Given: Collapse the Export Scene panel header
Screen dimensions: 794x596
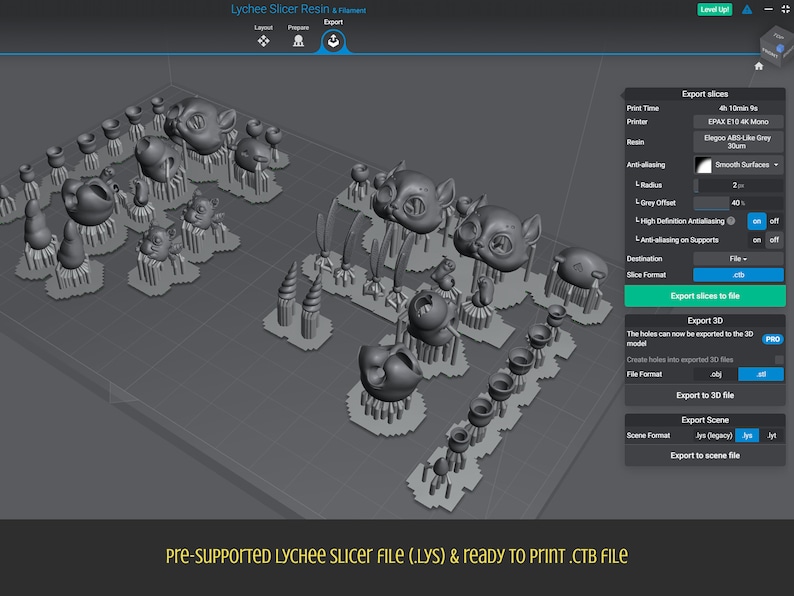Looking at the screenshot, I should click(x=705, y=420).
